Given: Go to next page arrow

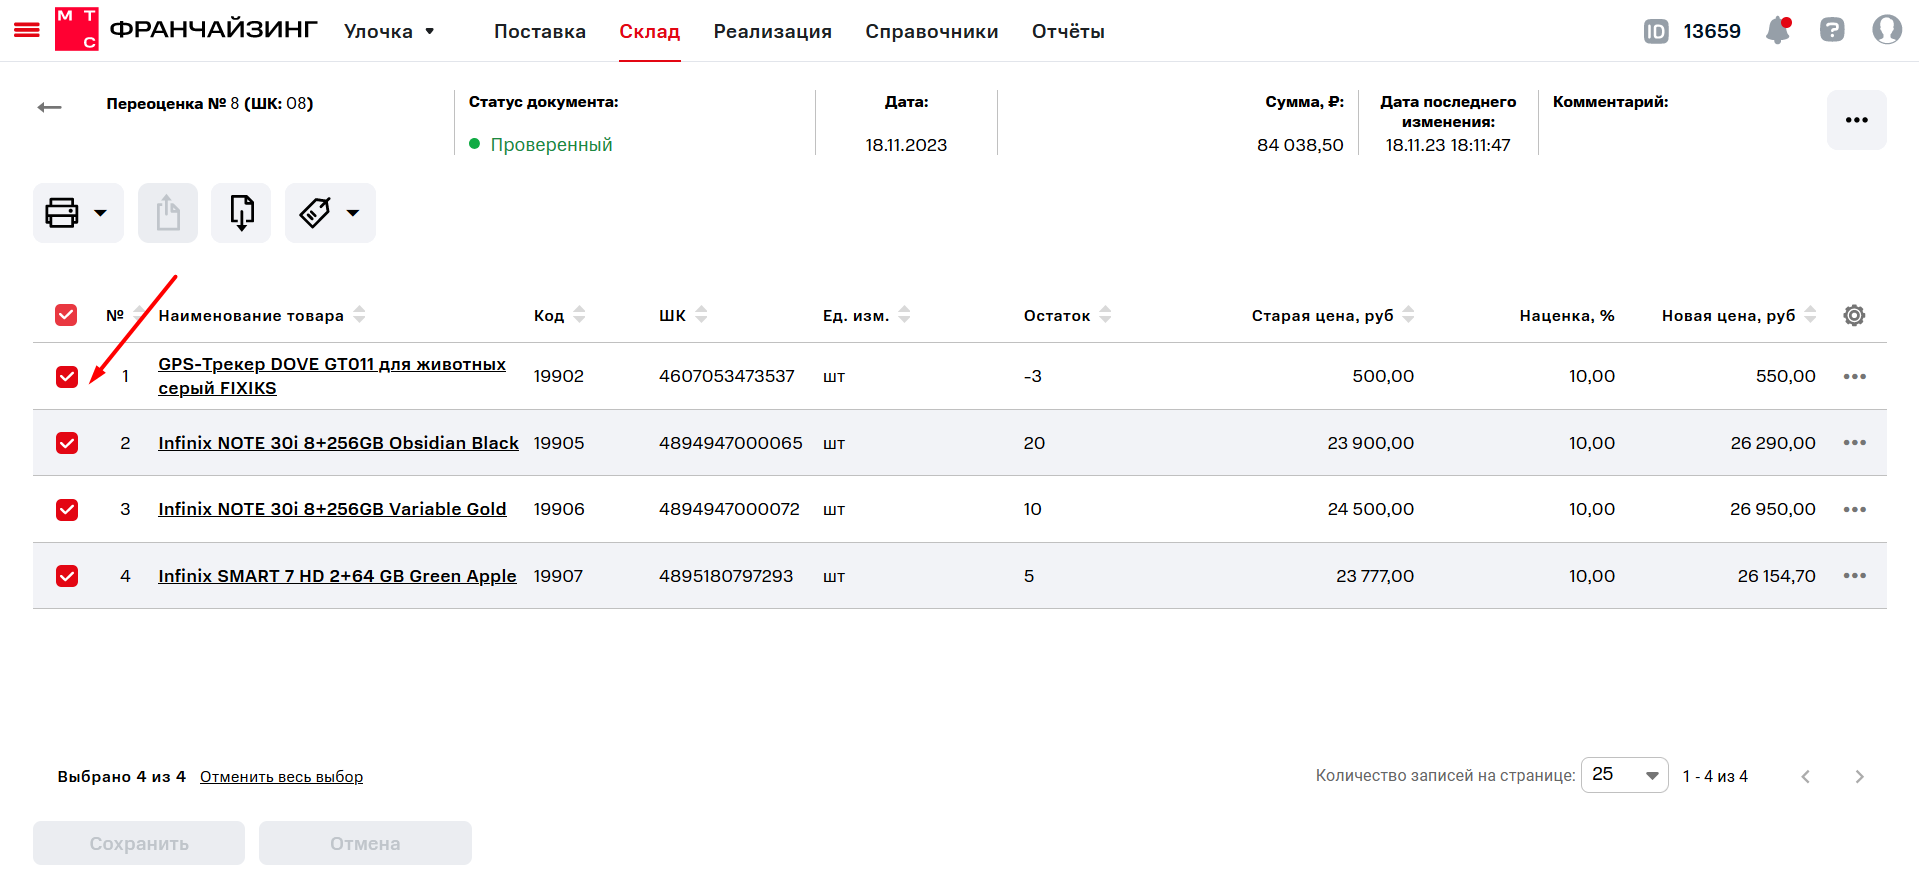Looking at the screenshot, I should tap(1860, 777).
